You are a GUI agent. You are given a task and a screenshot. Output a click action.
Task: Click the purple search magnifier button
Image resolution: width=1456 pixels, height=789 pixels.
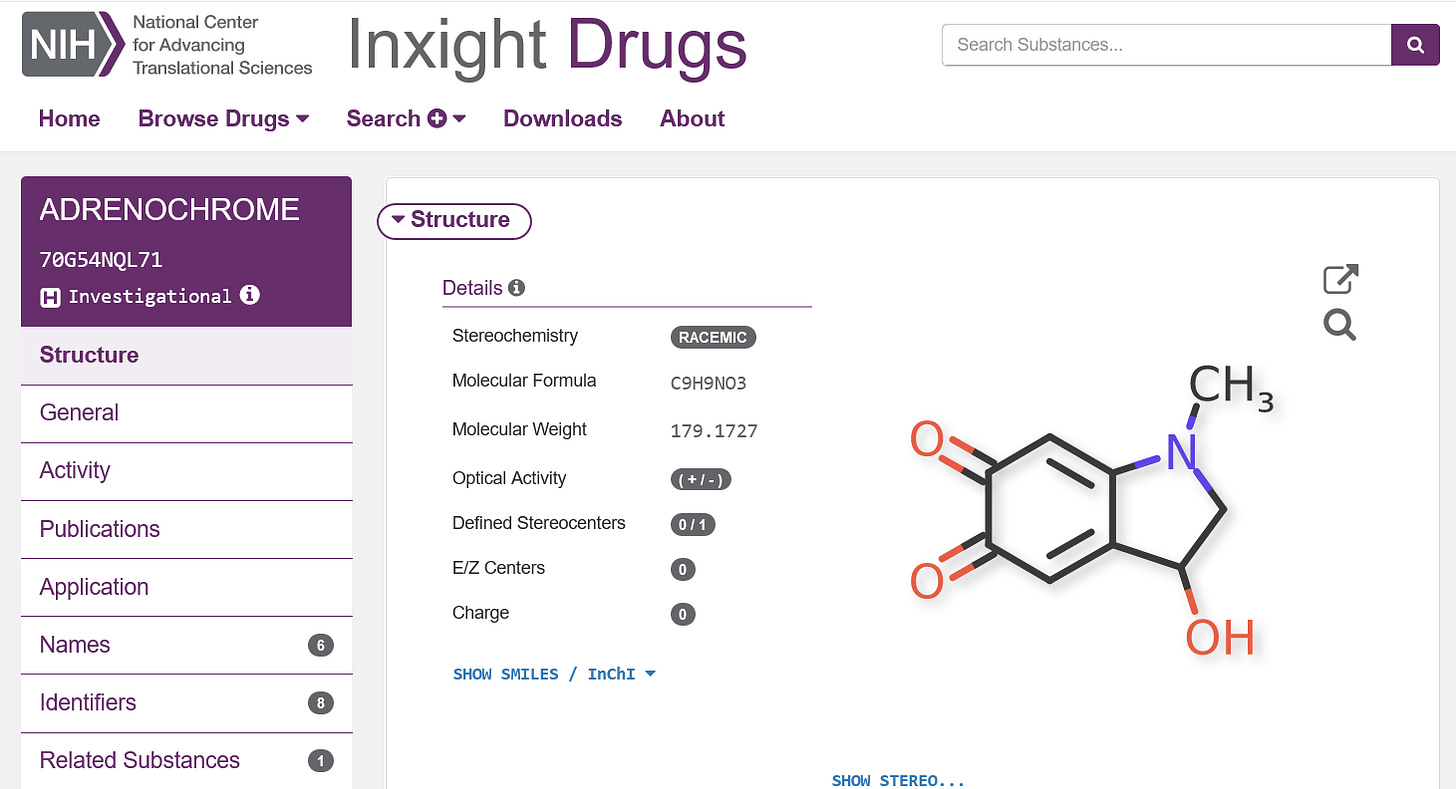pos(1415,44)
